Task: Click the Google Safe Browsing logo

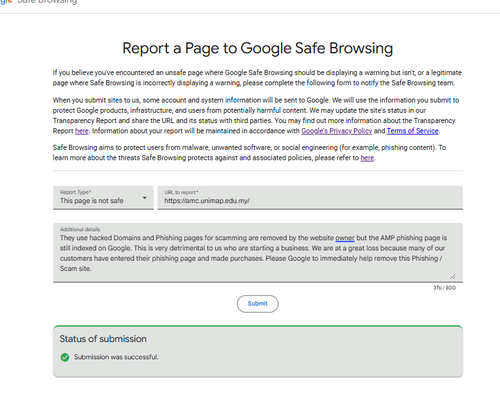Action: coord(38,2)
